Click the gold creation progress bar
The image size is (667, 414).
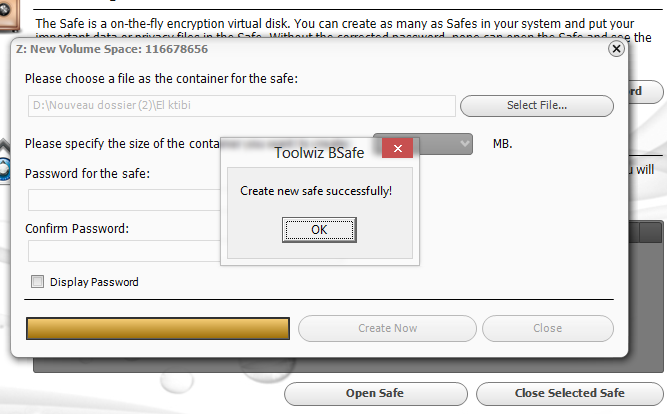click(x=157, y=328)
